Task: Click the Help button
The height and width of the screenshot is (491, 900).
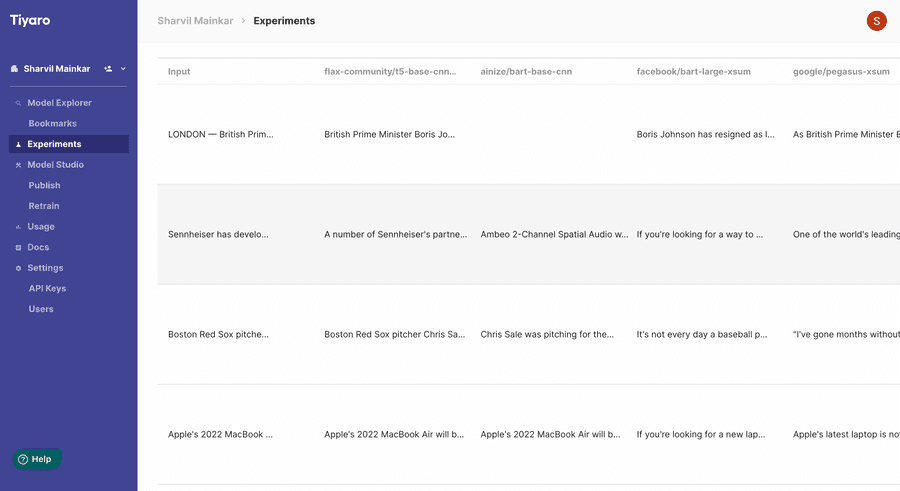Action: point(37,459)
